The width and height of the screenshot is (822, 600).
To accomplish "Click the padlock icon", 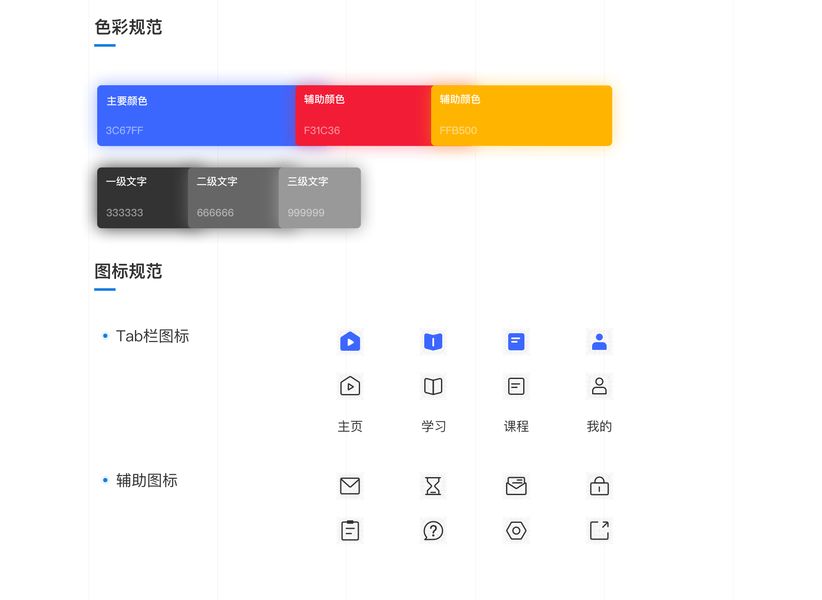I will (599, 486).
